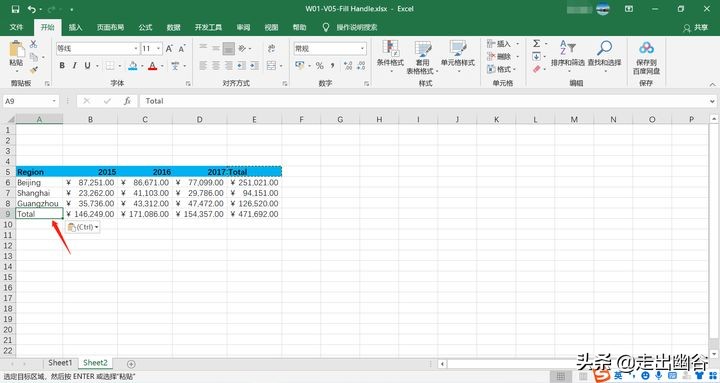Toggle Underline formatting
Image resolution: width=720 pixels, height=383 pixels.
(87, 66)
